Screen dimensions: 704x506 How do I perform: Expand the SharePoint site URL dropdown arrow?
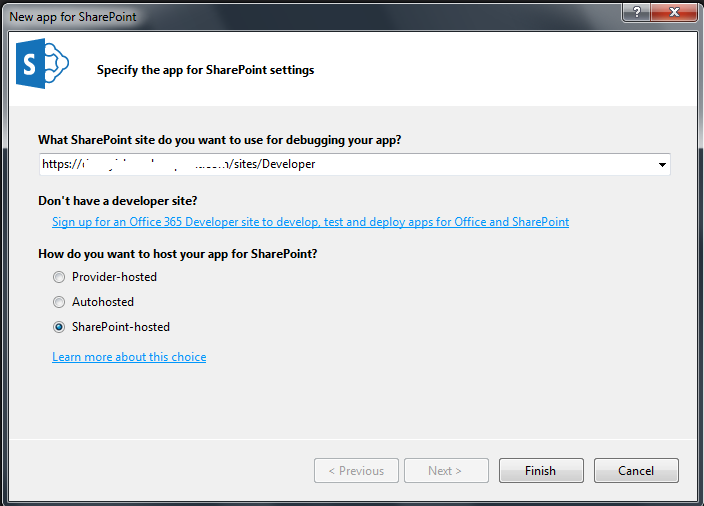point(662,165)
